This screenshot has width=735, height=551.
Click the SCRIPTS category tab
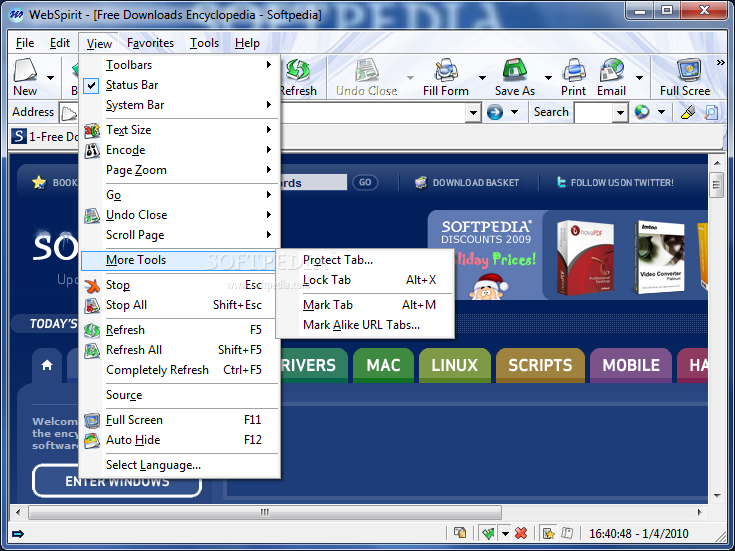tap(540, 365)
